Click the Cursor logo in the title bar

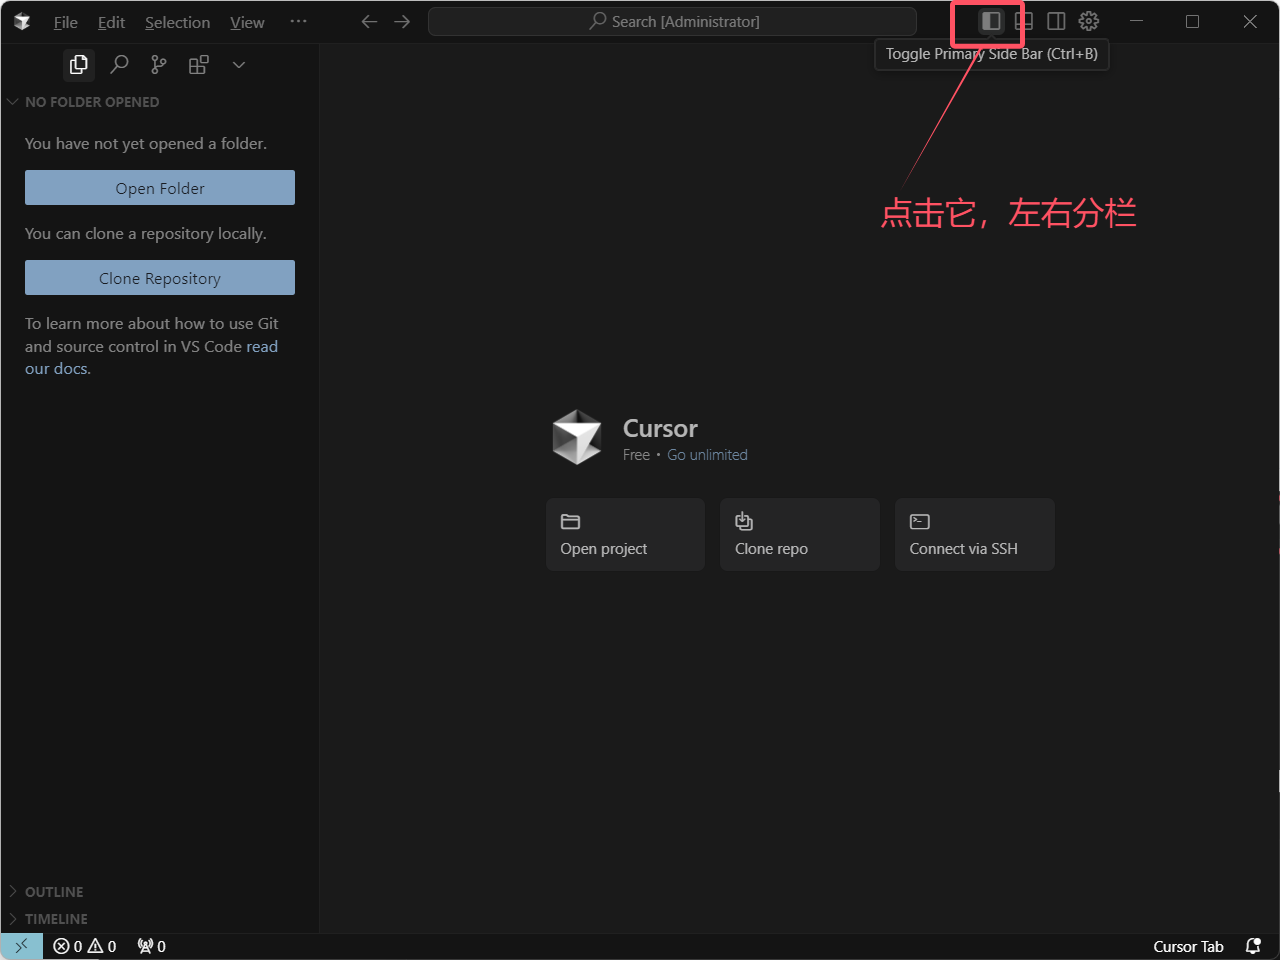click(x=22, y=22)
